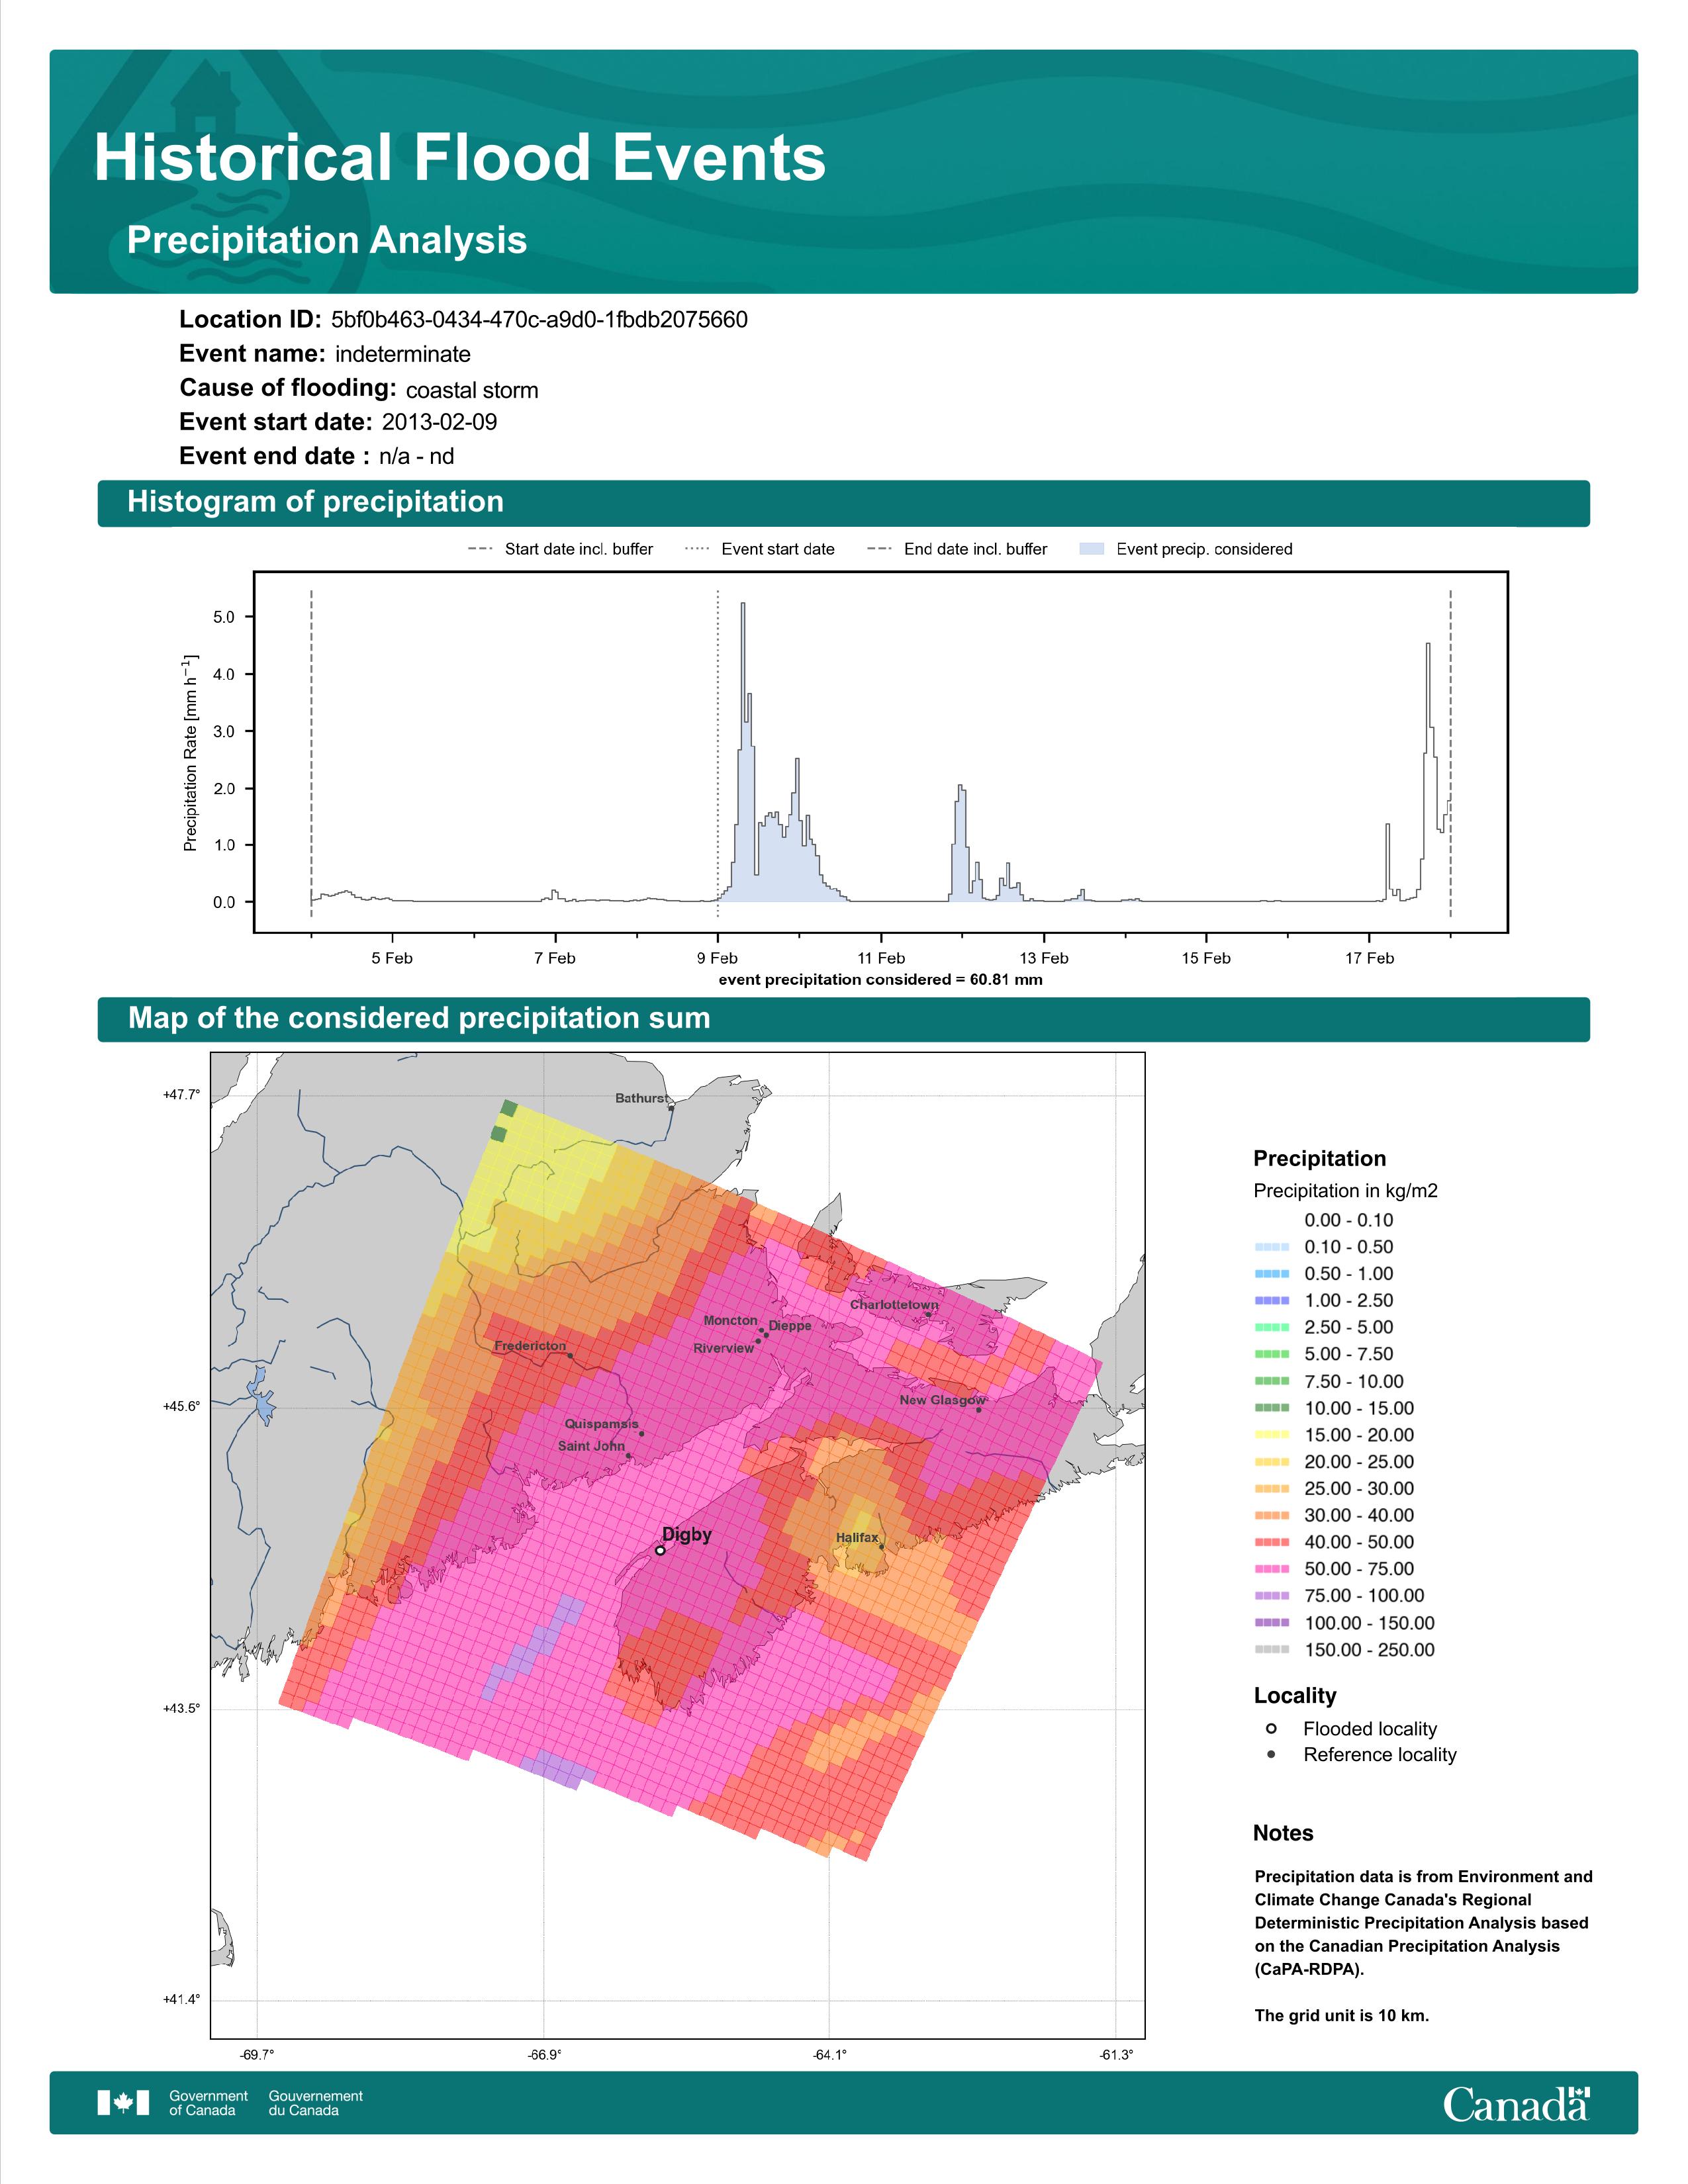Click the Riverview label on map
This screenshot has width=1688, height=2184.
(723, 1348)
